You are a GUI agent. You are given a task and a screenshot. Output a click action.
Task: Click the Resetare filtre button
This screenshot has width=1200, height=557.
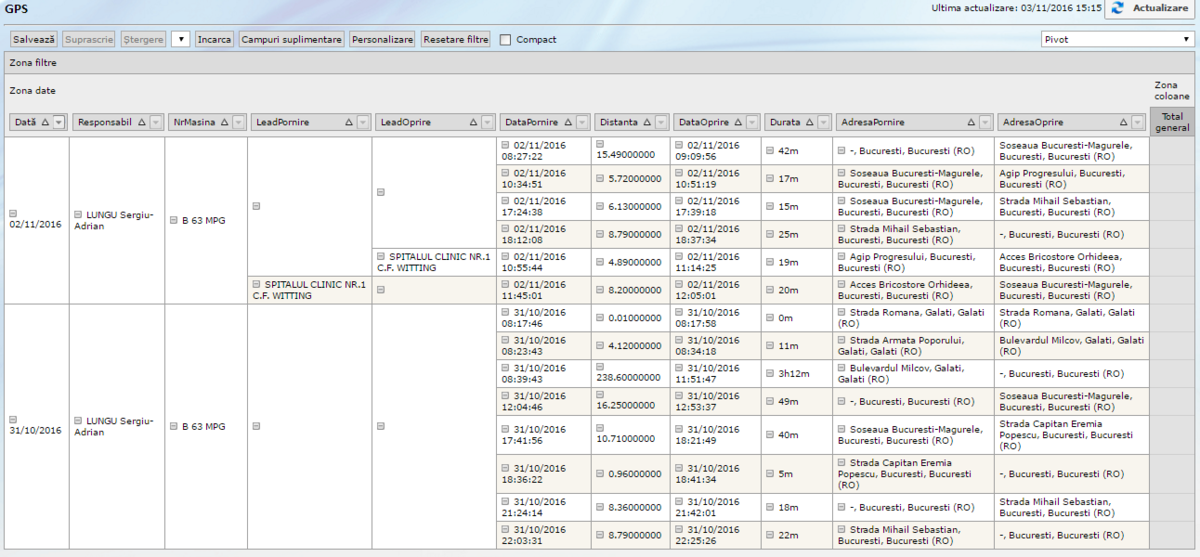[x=455, y=40]
